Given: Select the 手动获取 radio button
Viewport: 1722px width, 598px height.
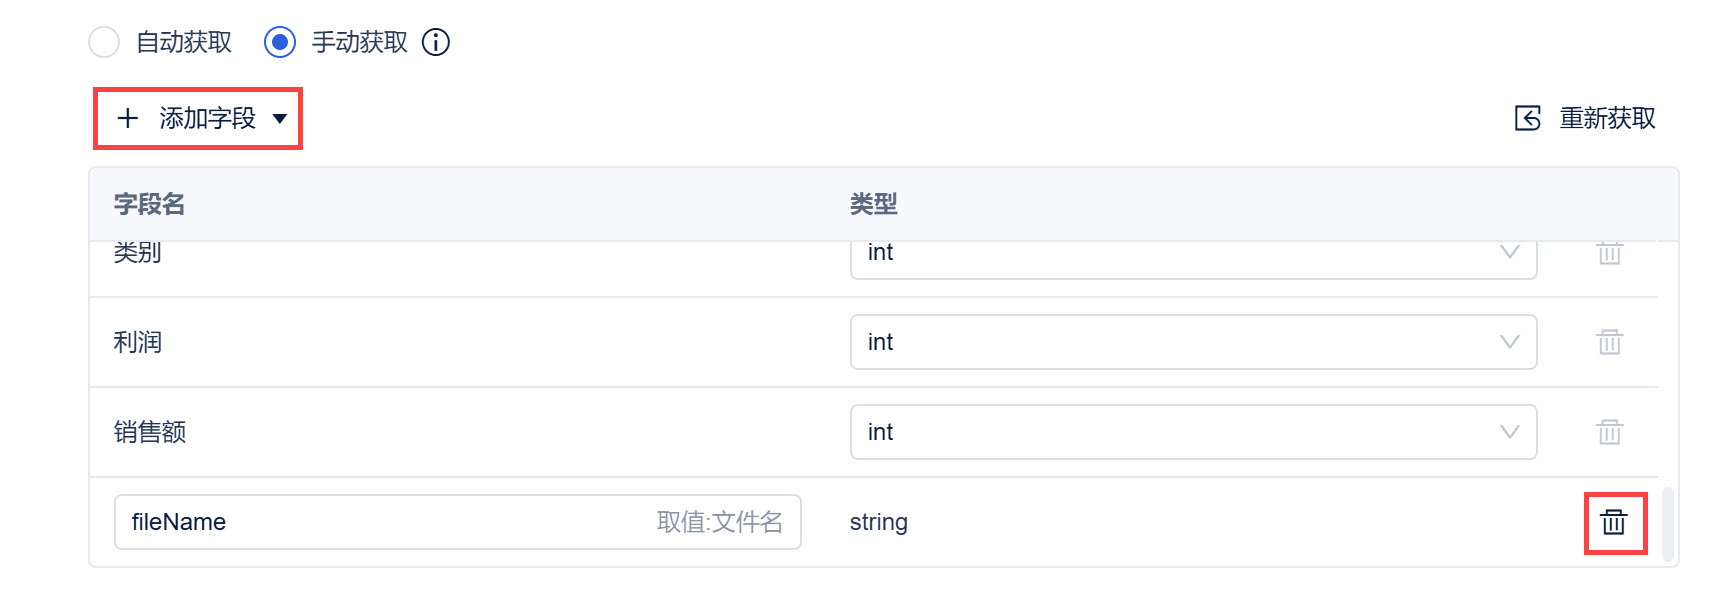Looking at the screenshot, I should [280, 42].
